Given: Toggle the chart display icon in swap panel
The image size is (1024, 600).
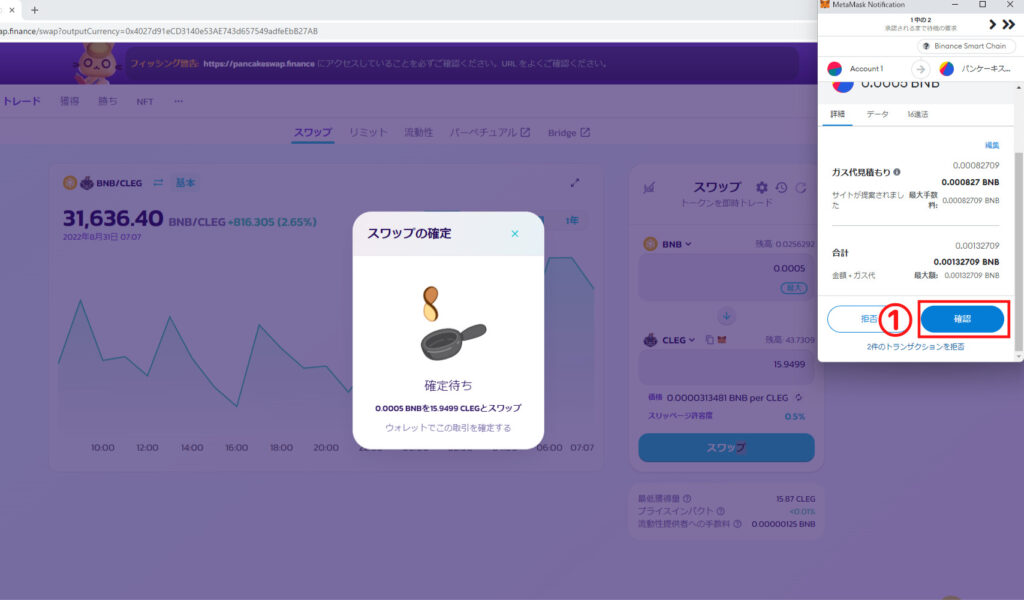Looking at the screenshot, I should pyautogui.click(x=649, y=188).
